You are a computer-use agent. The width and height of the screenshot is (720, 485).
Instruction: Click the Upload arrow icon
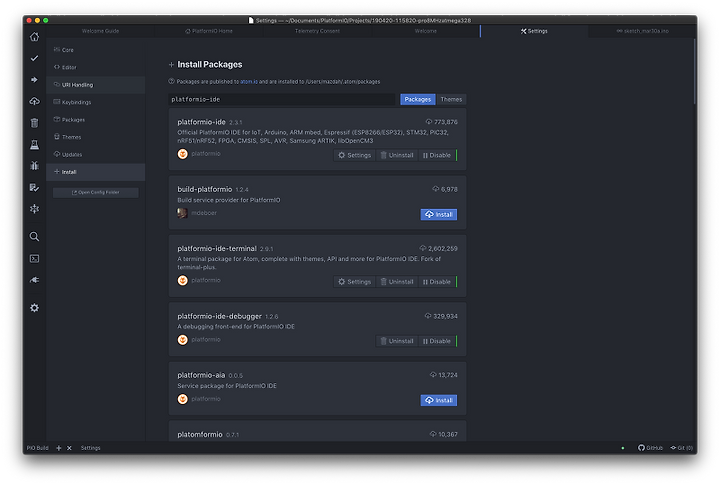pos(34,79)
